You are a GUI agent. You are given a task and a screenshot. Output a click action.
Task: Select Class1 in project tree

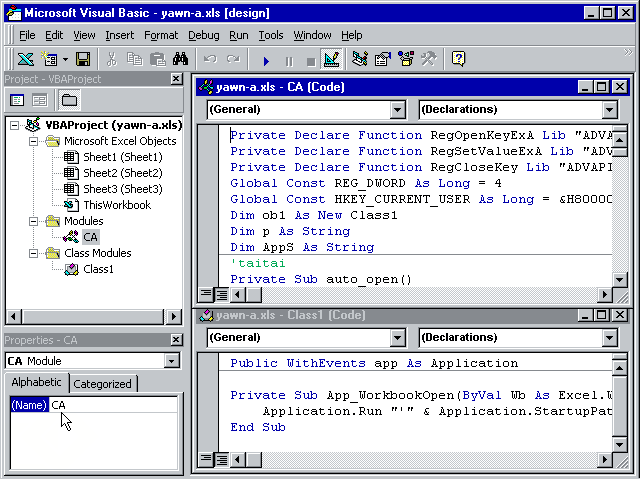(98, 269)
